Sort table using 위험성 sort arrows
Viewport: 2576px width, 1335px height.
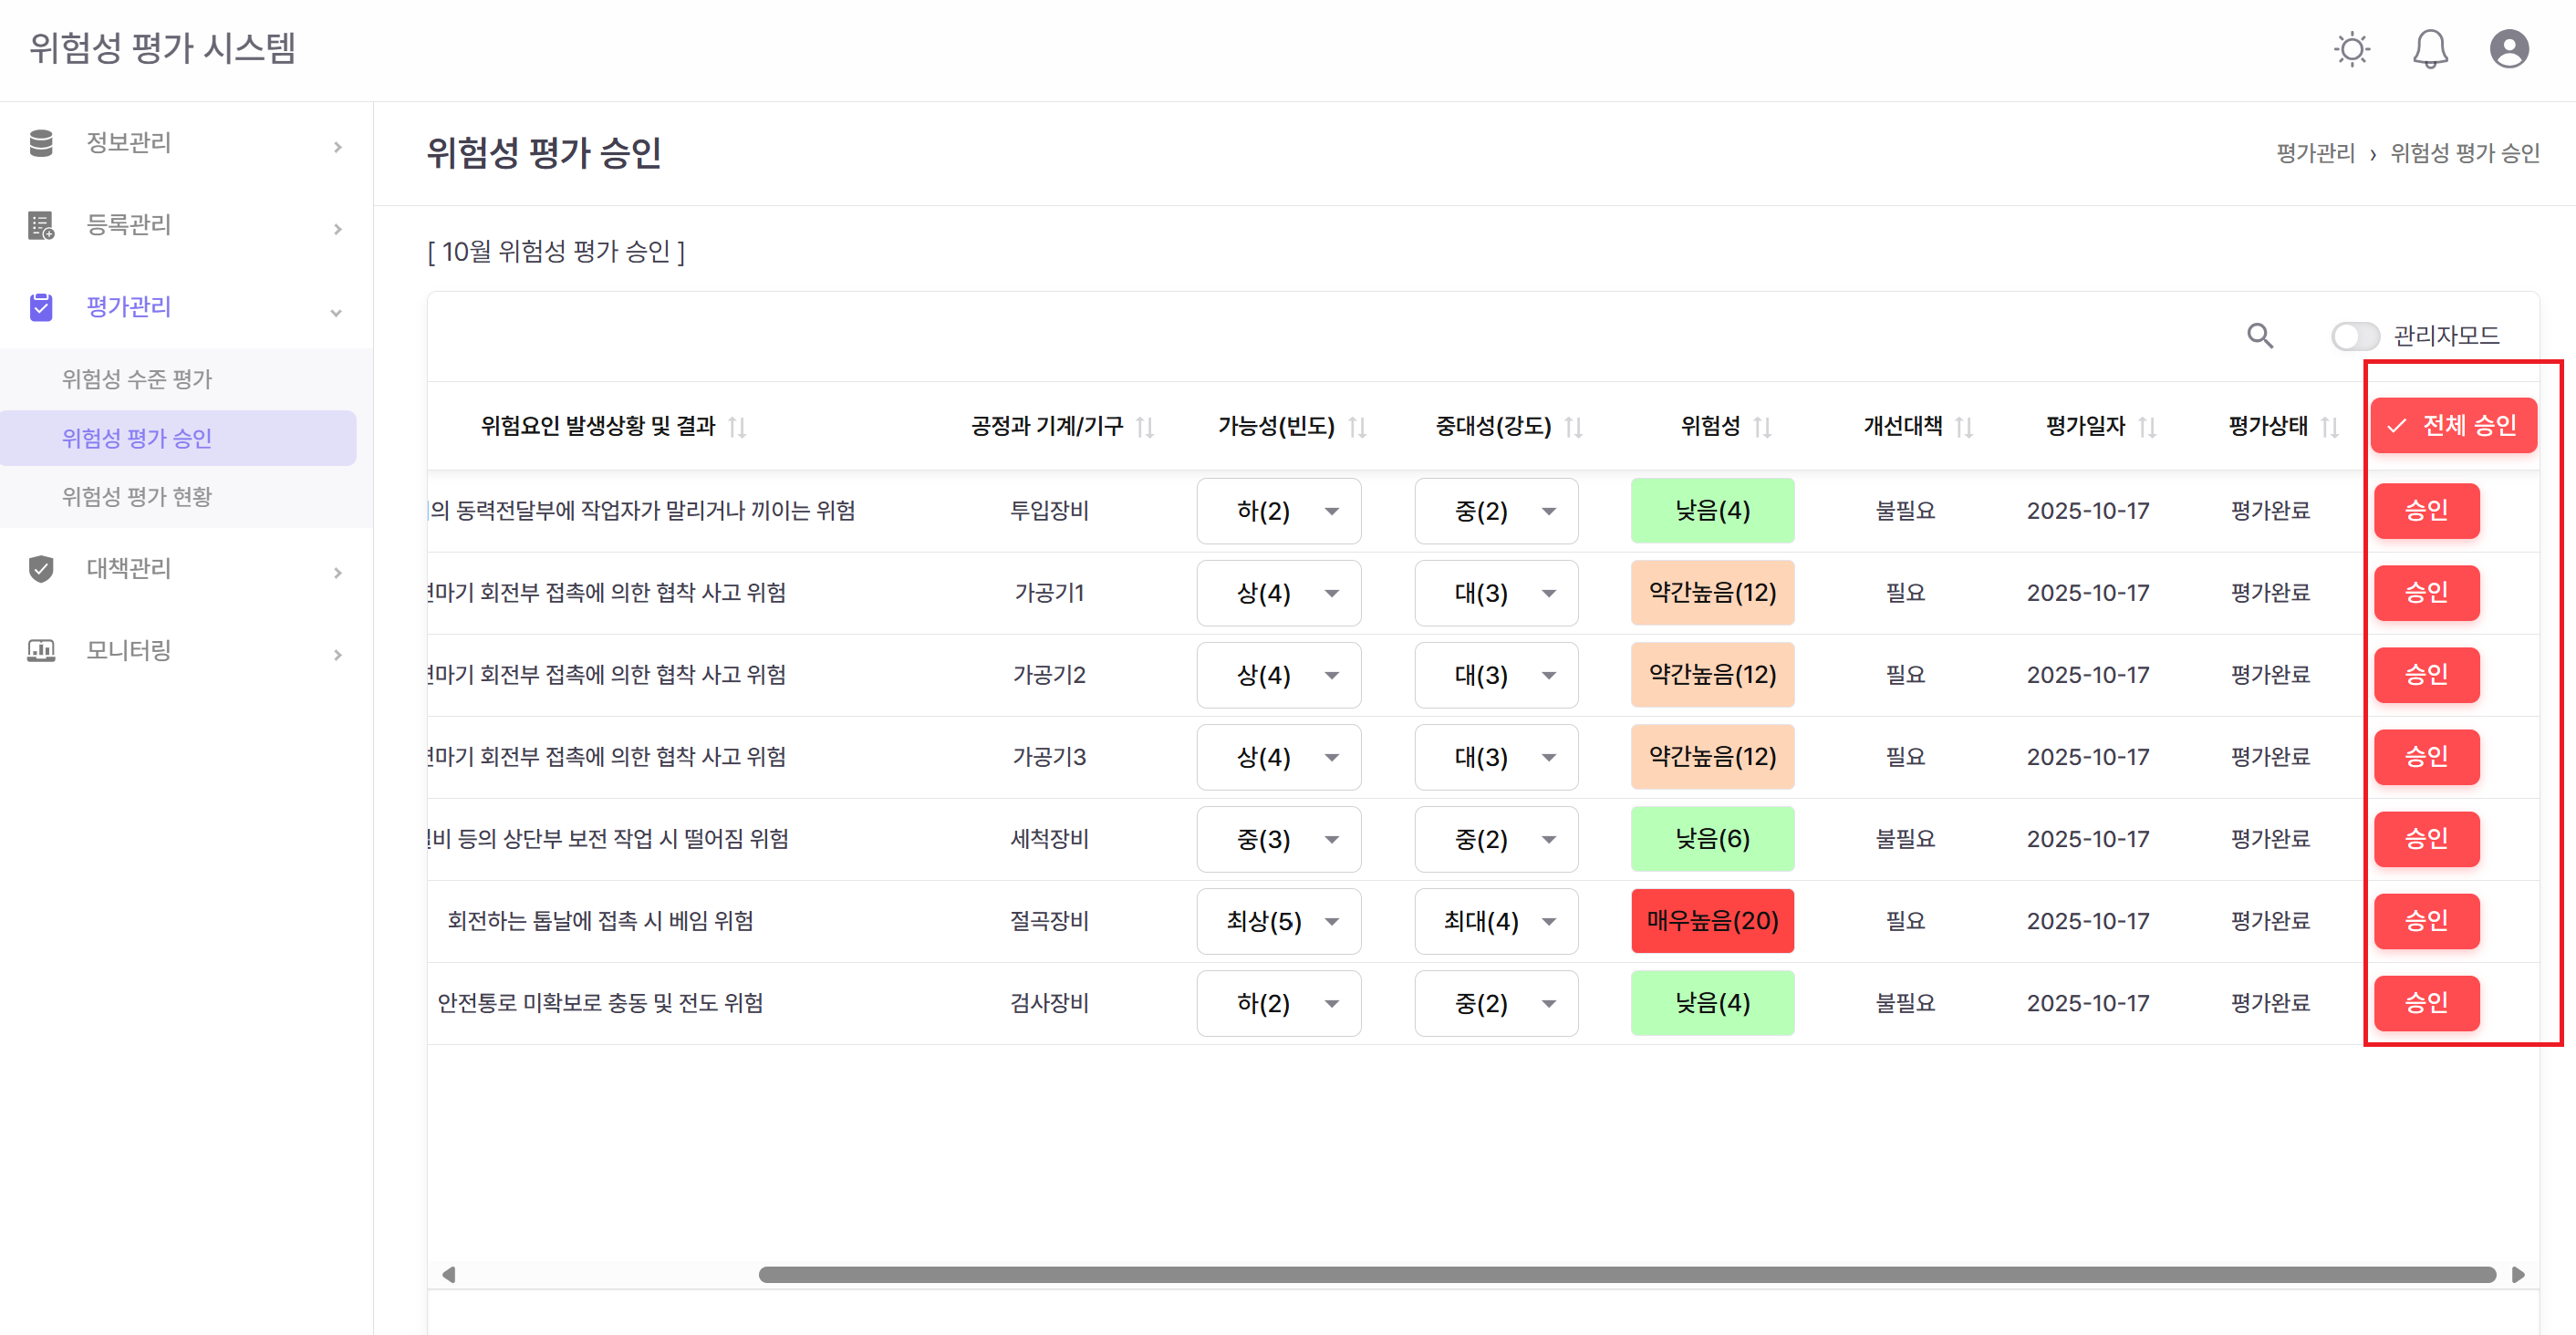pyautogui.click(x=1765, y=426)
